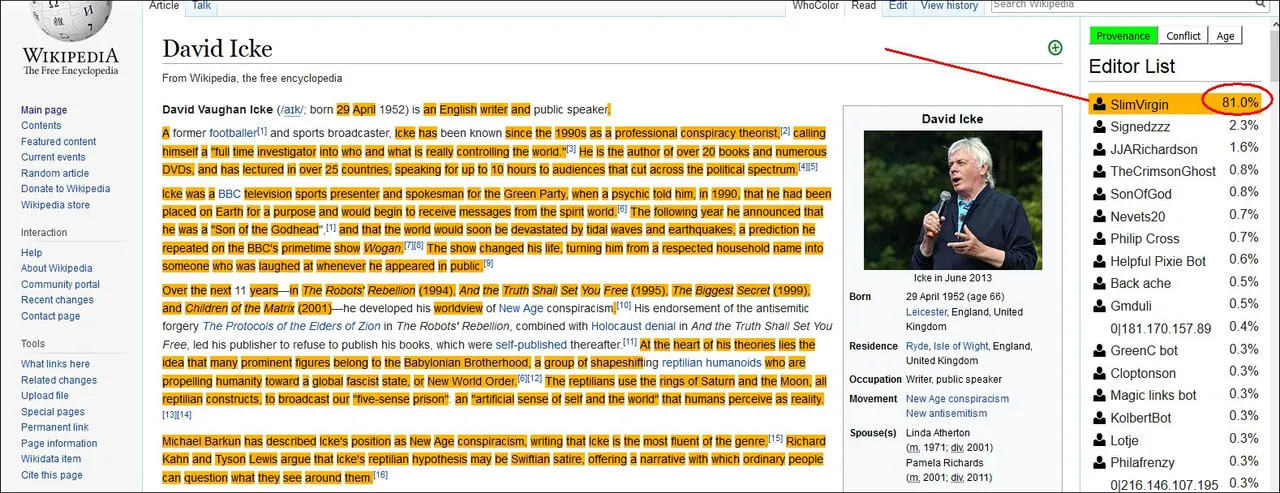Image resolution: width=1280 pixels, height=493 pixels.
Task: Click the user icon beside Gmduli
Action: pos(1100,305)
